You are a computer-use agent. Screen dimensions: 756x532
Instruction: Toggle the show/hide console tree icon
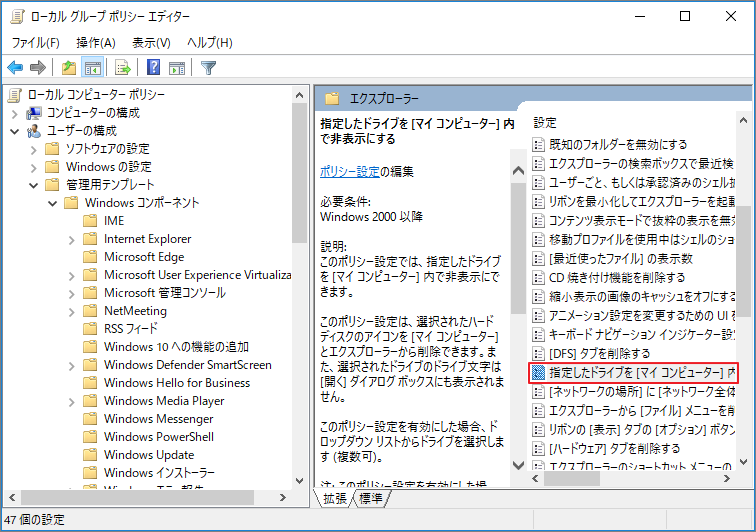(92, 68)
